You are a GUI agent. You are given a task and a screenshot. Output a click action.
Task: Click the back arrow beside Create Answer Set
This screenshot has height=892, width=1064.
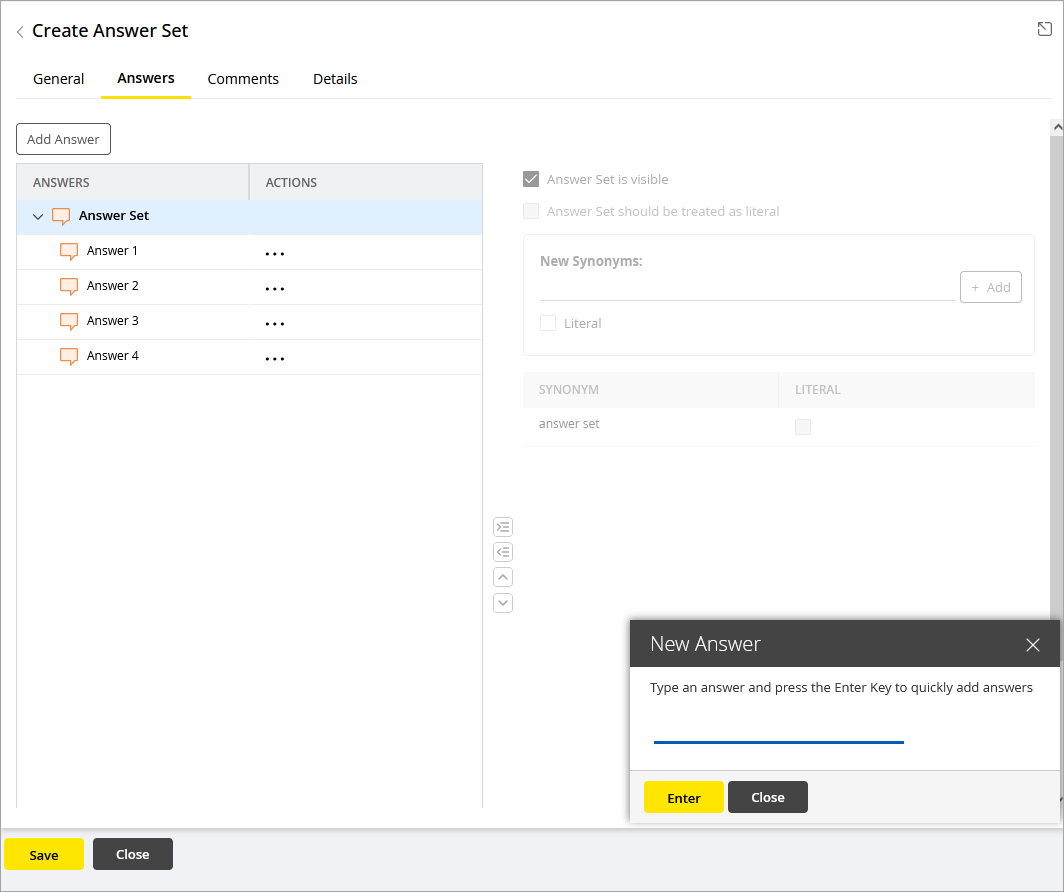pos(20,32)
